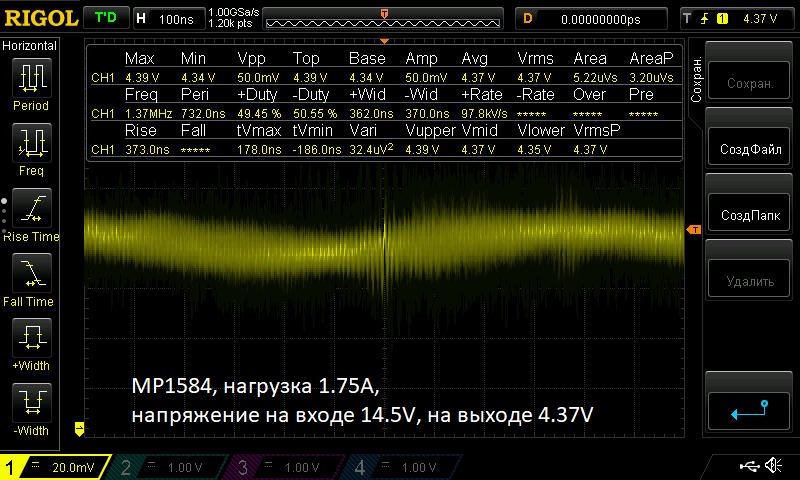Click the USB device status icon
Image resolution: width=800 pixels, height=480 pixels.
pos(749,466)
